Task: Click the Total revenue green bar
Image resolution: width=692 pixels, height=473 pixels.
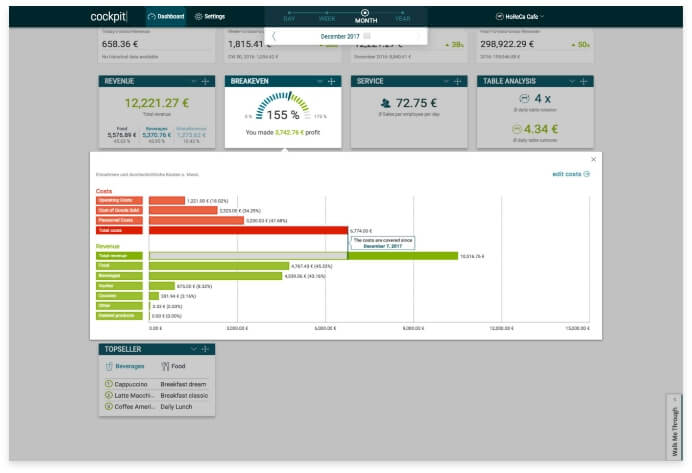Action: point(400,256)
